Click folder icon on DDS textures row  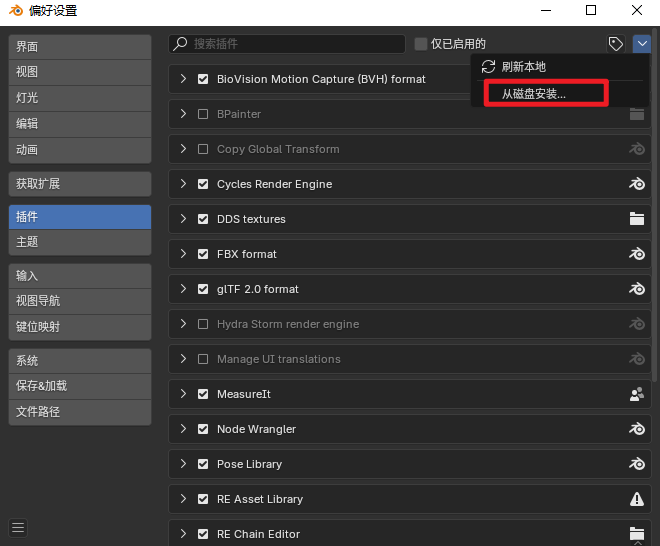click(637, 219)
